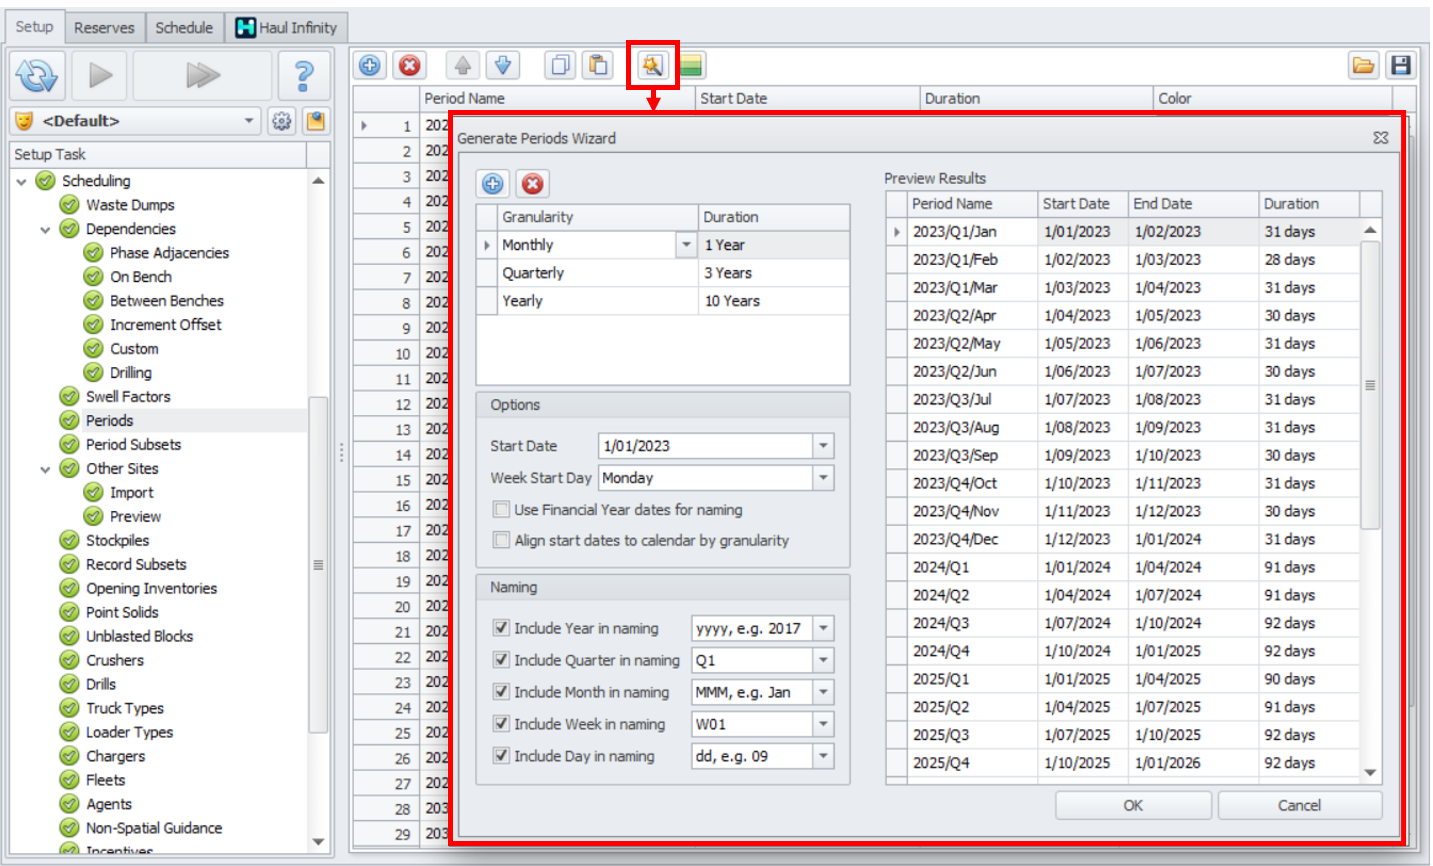
Task: Click the paste clipboard icon in toolbar
Action: click(x=598, y=66)
